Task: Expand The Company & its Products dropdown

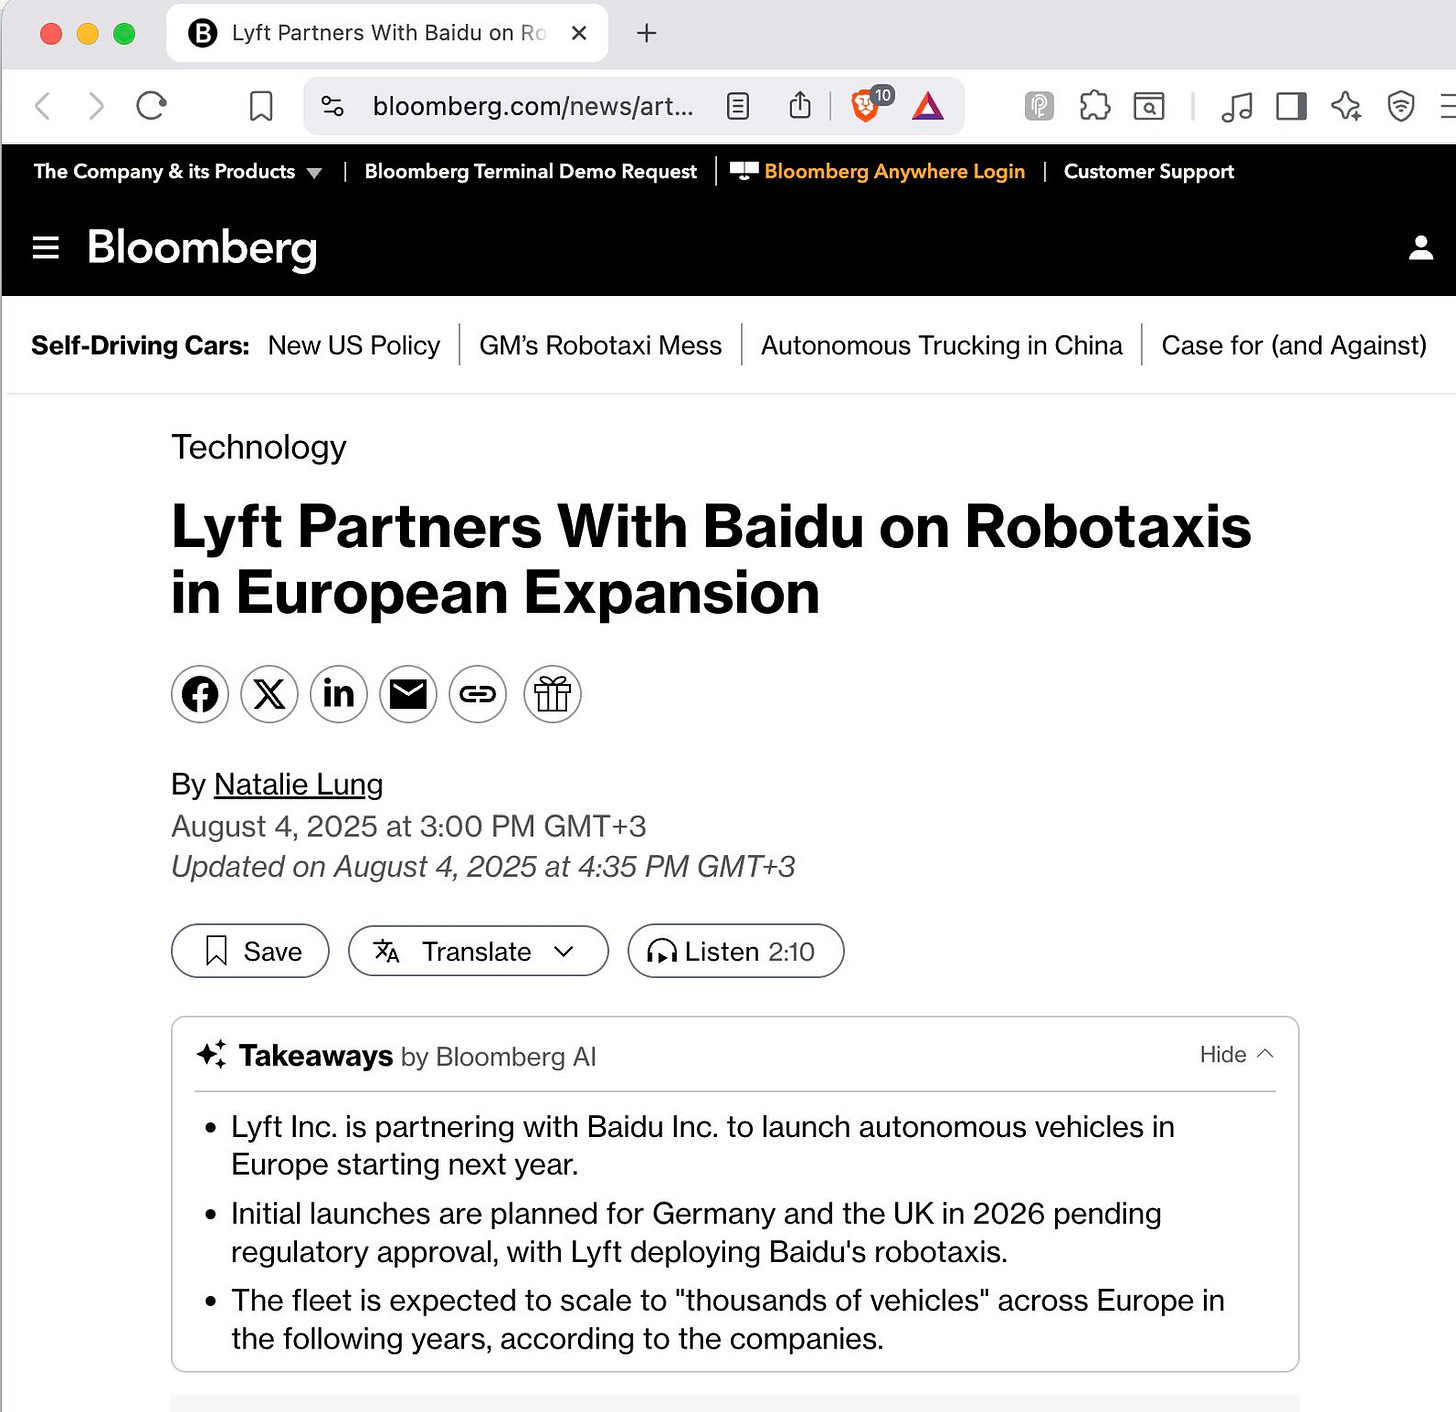Action: pyautogui.click(x=177, y=171)
